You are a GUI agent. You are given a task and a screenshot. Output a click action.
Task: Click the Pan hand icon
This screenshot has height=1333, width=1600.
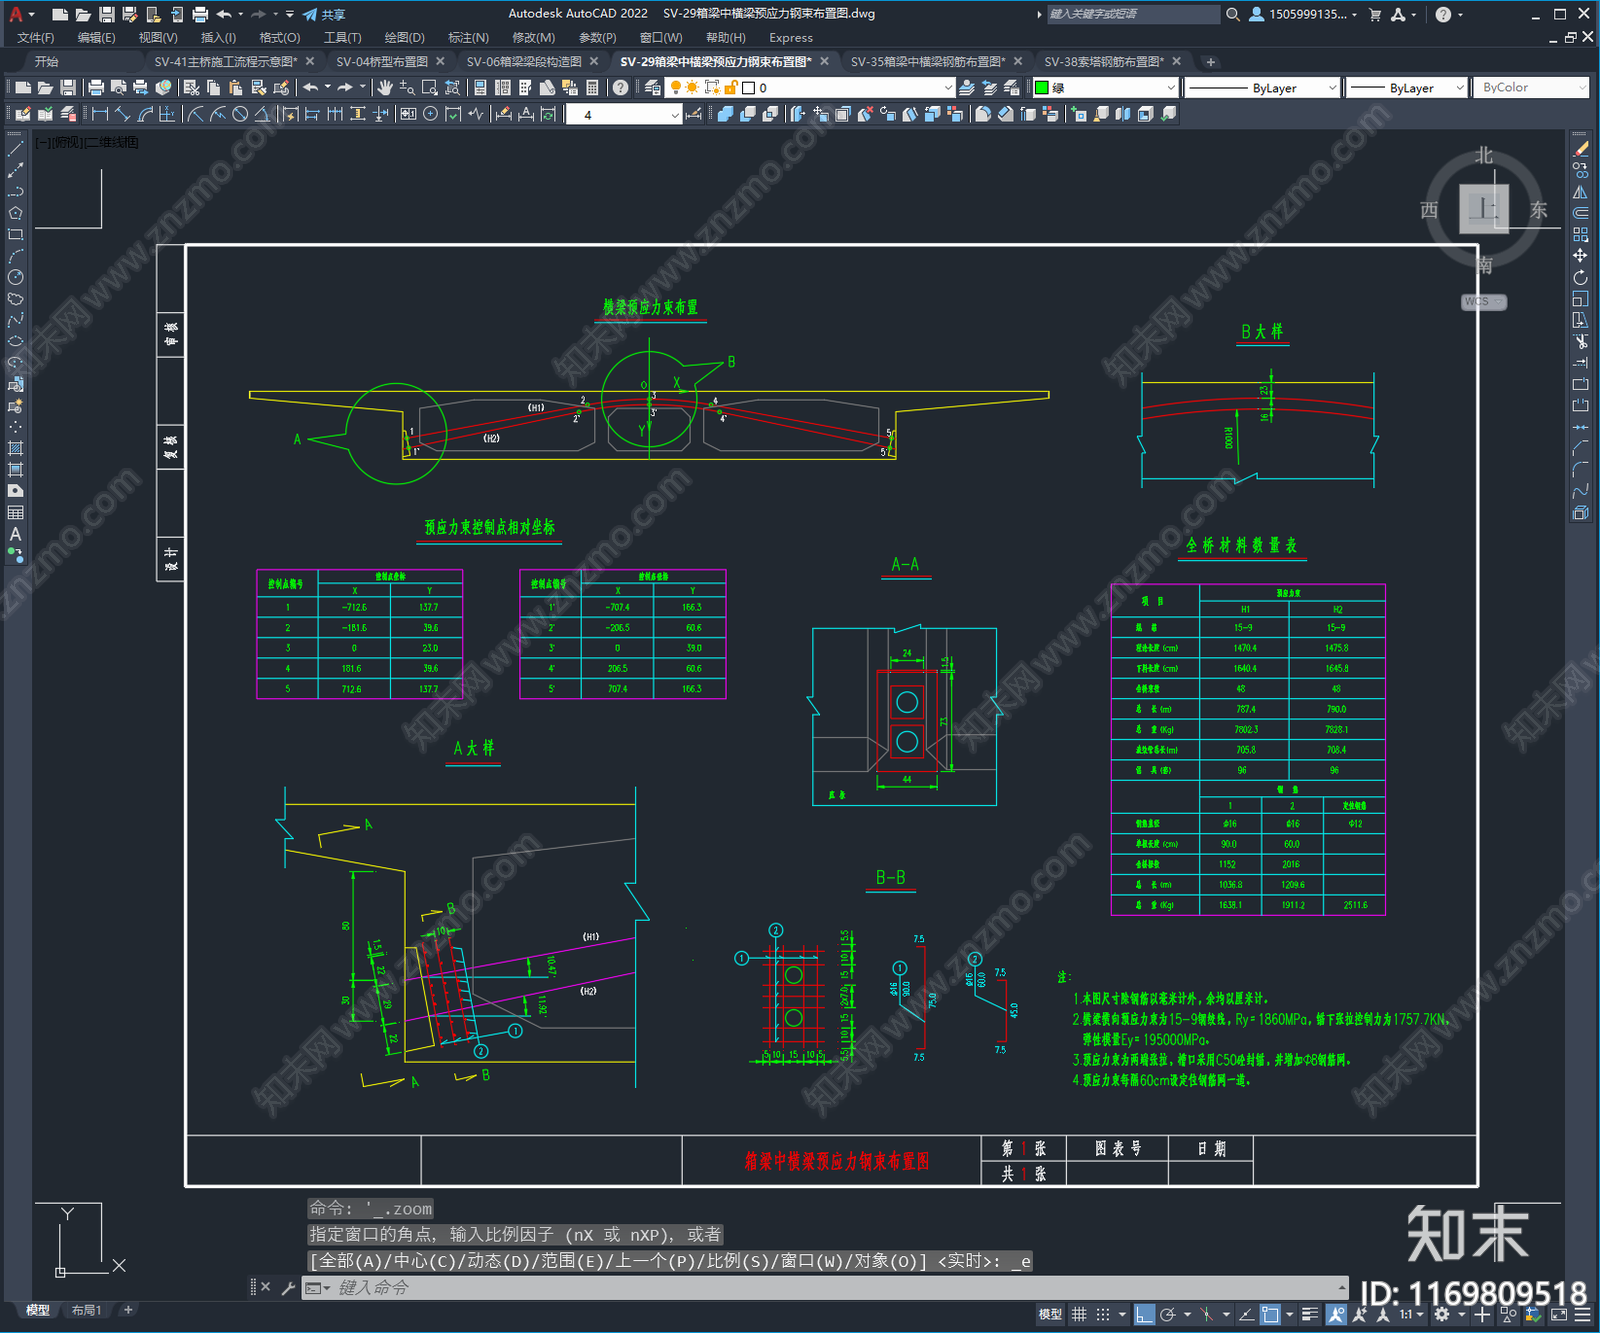[385, 88]
